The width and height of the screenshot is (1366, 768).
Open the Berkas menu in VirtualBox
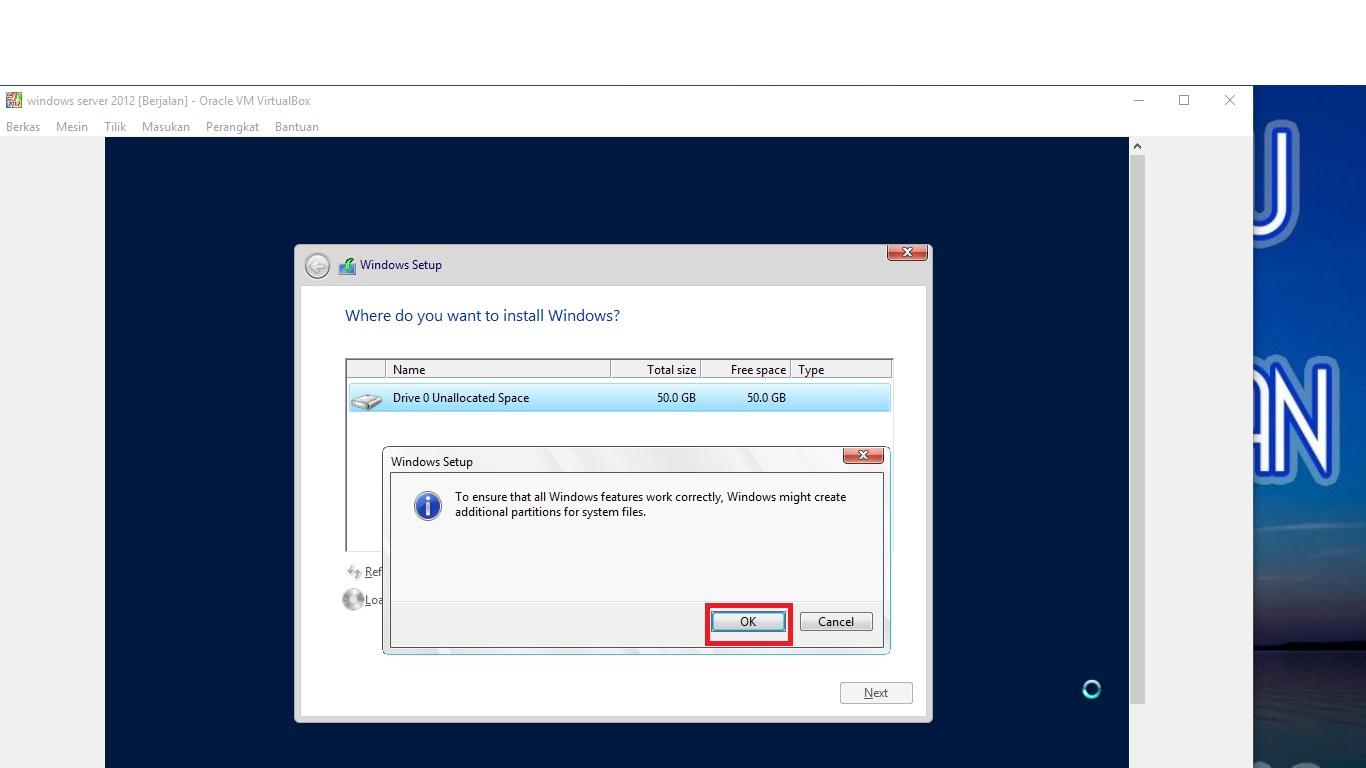pos(23,127)
